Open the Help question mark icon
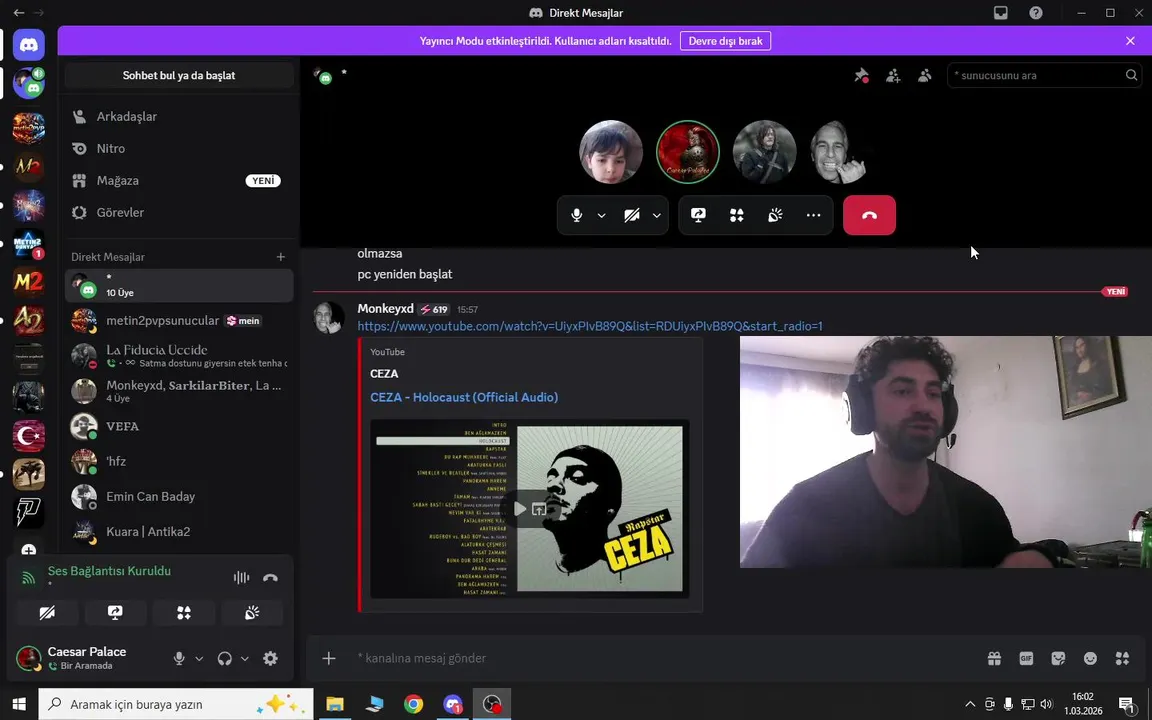The image size is (1152, 720). [x=1036, y=12]
